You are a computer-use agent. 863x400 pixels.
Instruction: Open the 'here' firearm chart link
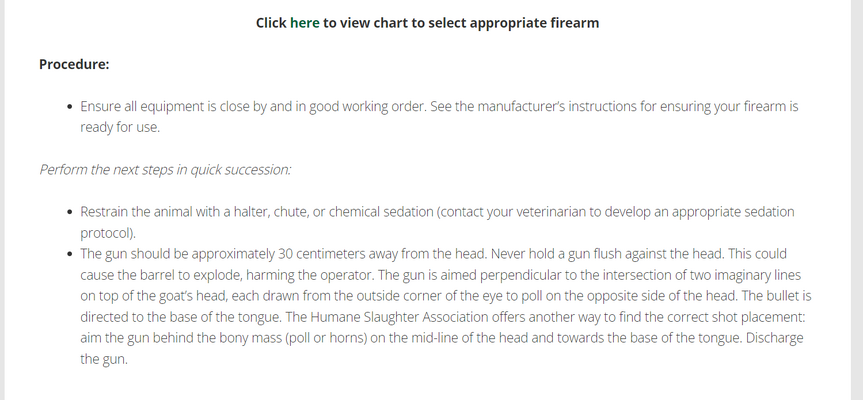(x=304, y=23)
